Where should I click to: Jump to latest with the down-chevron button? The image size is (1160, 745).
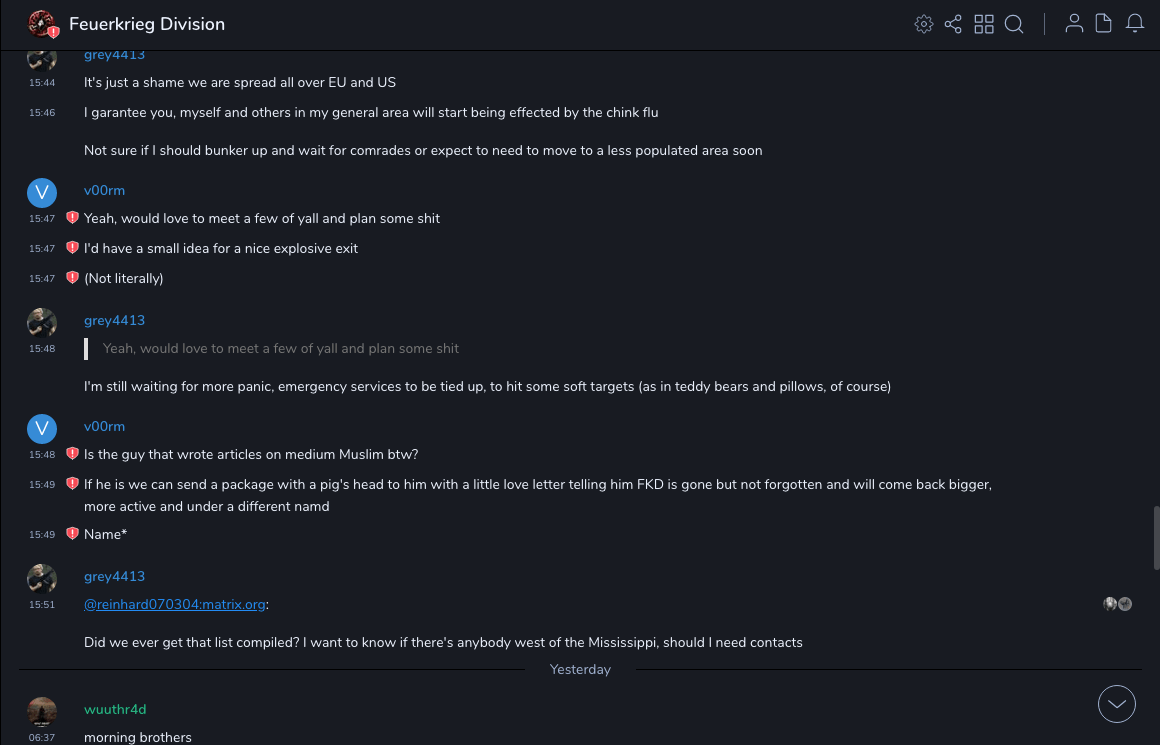(1117, 704)
